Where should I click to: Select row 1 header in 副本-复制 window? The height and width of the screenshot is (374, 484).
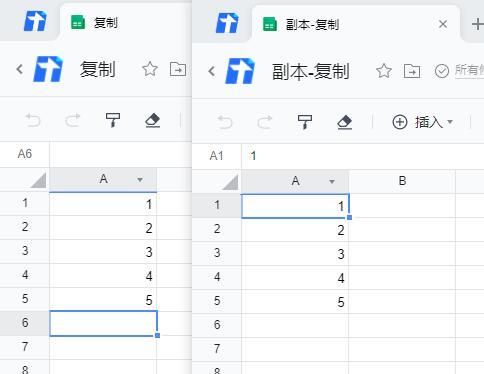(217, 205)
